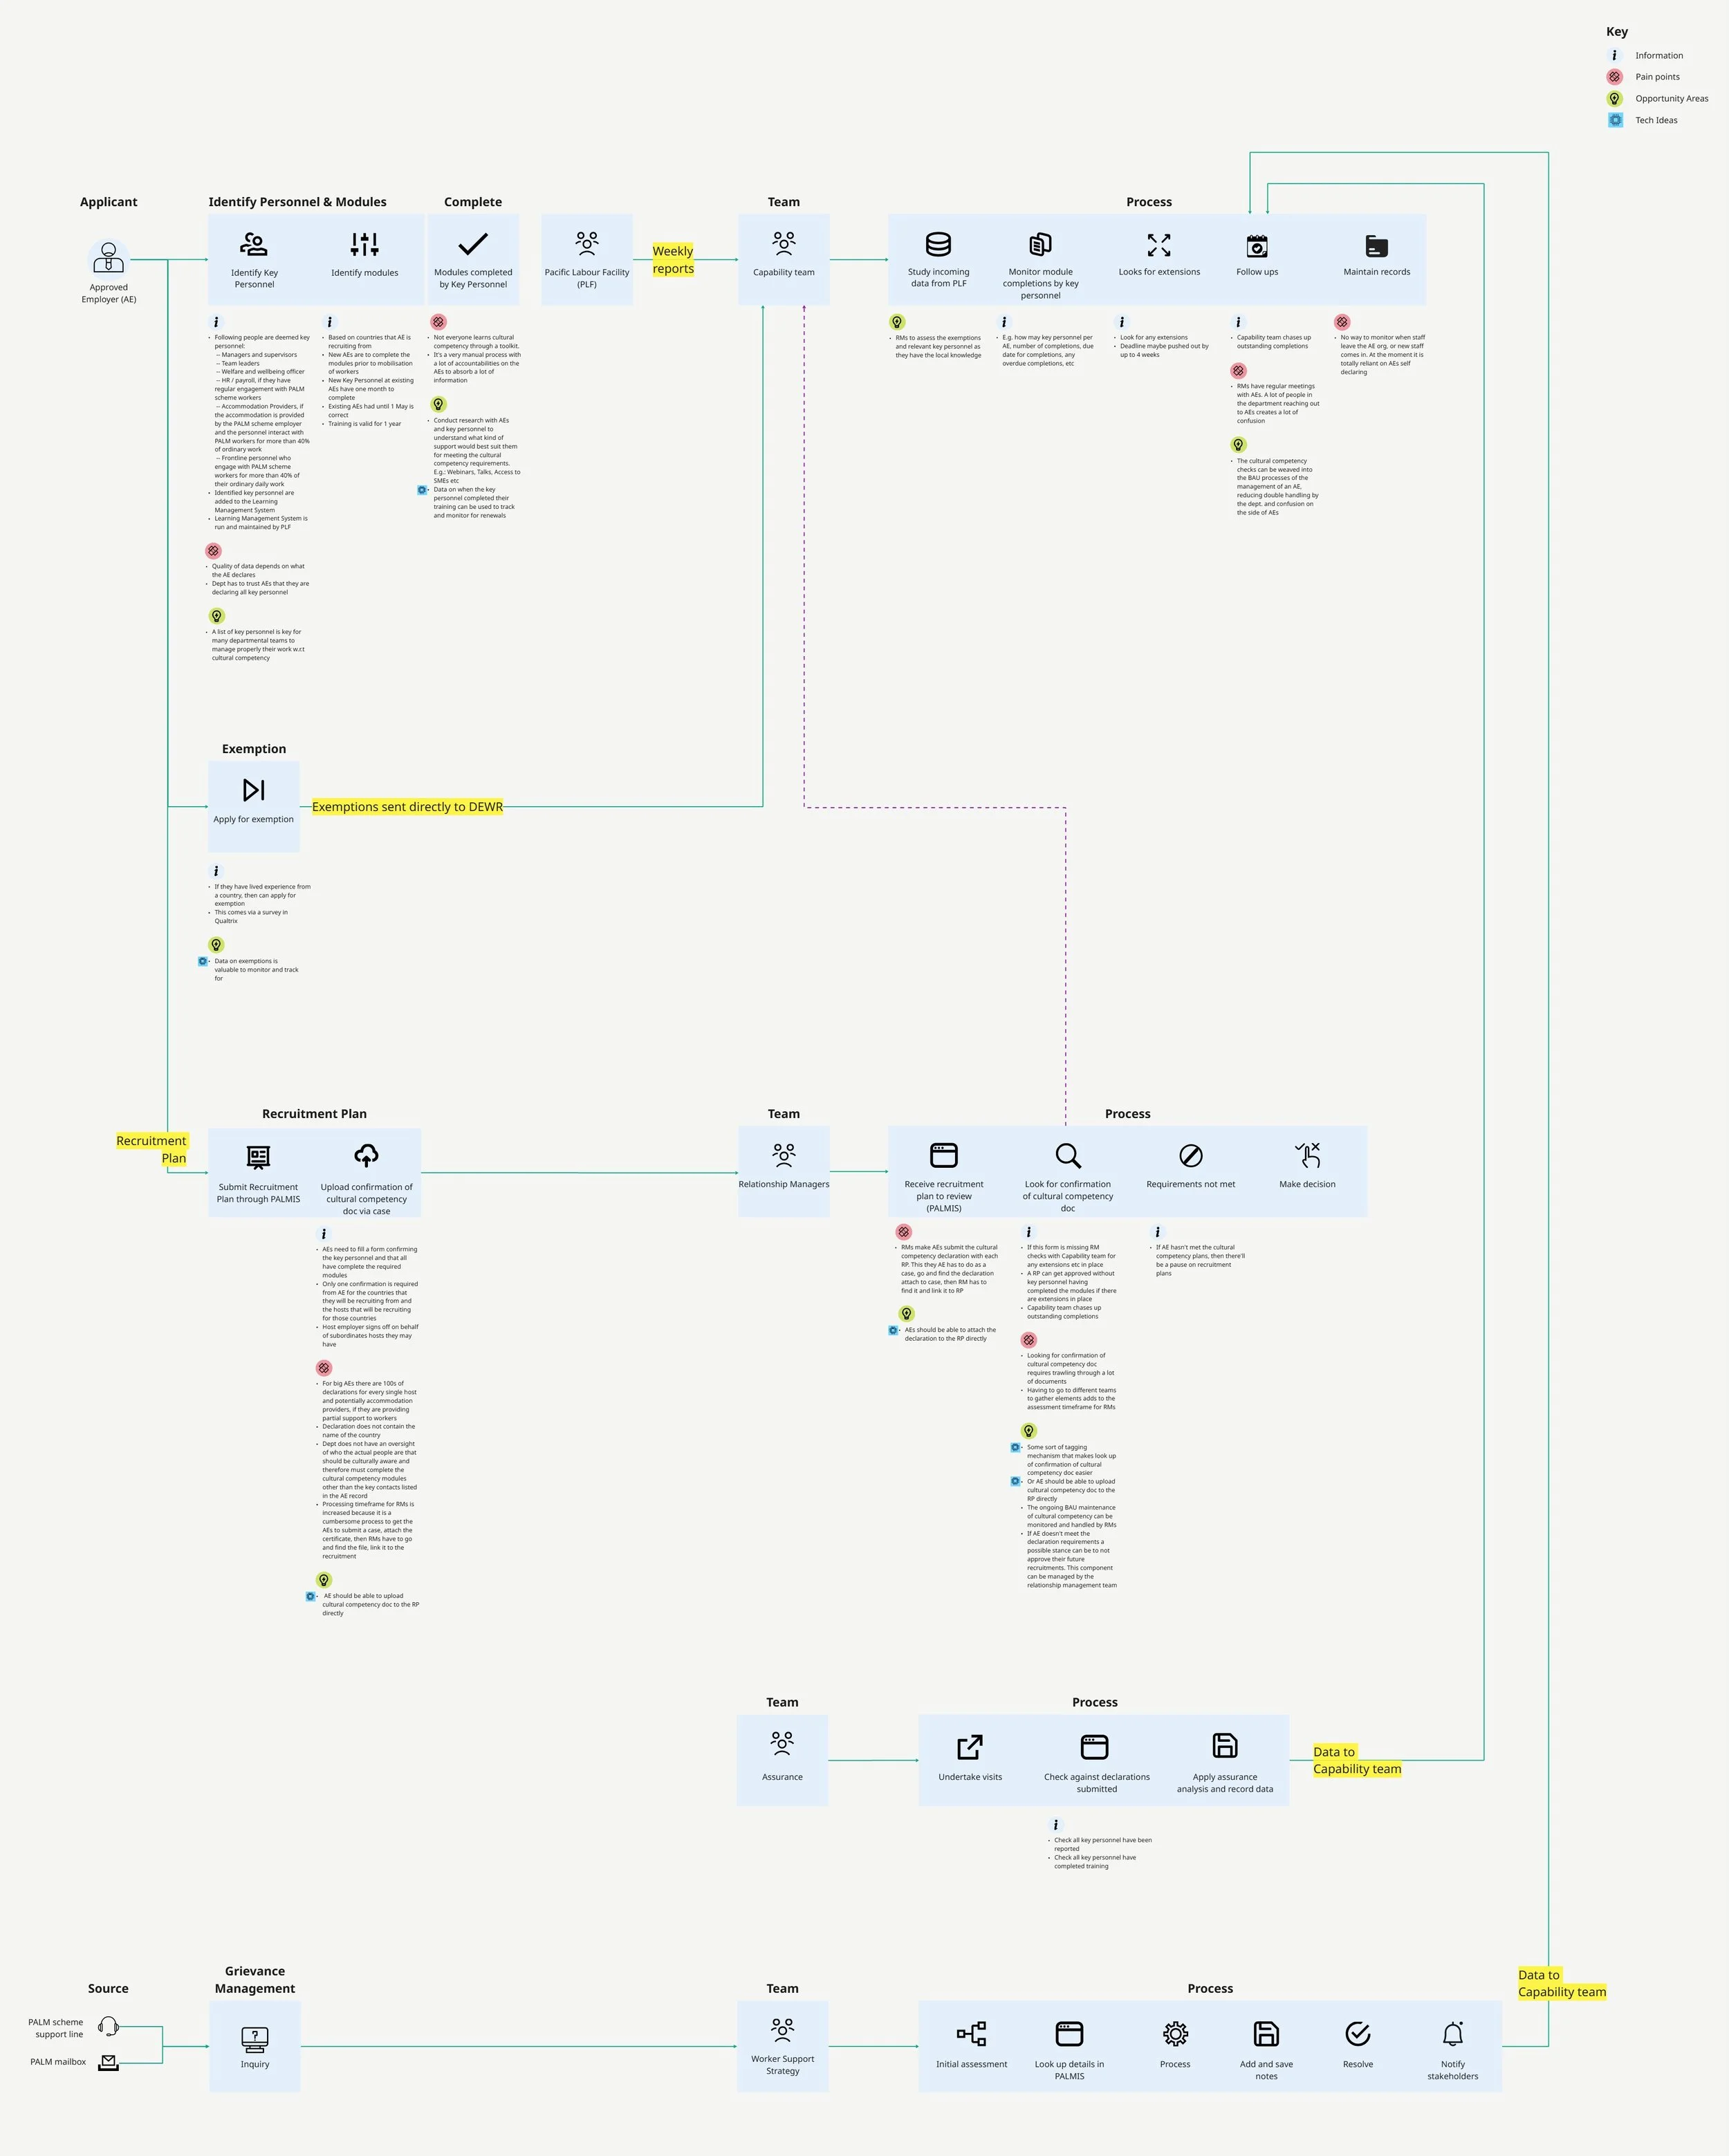Click the Modules completed checkmark icon

pyautogui.click(x=473, y=244)
